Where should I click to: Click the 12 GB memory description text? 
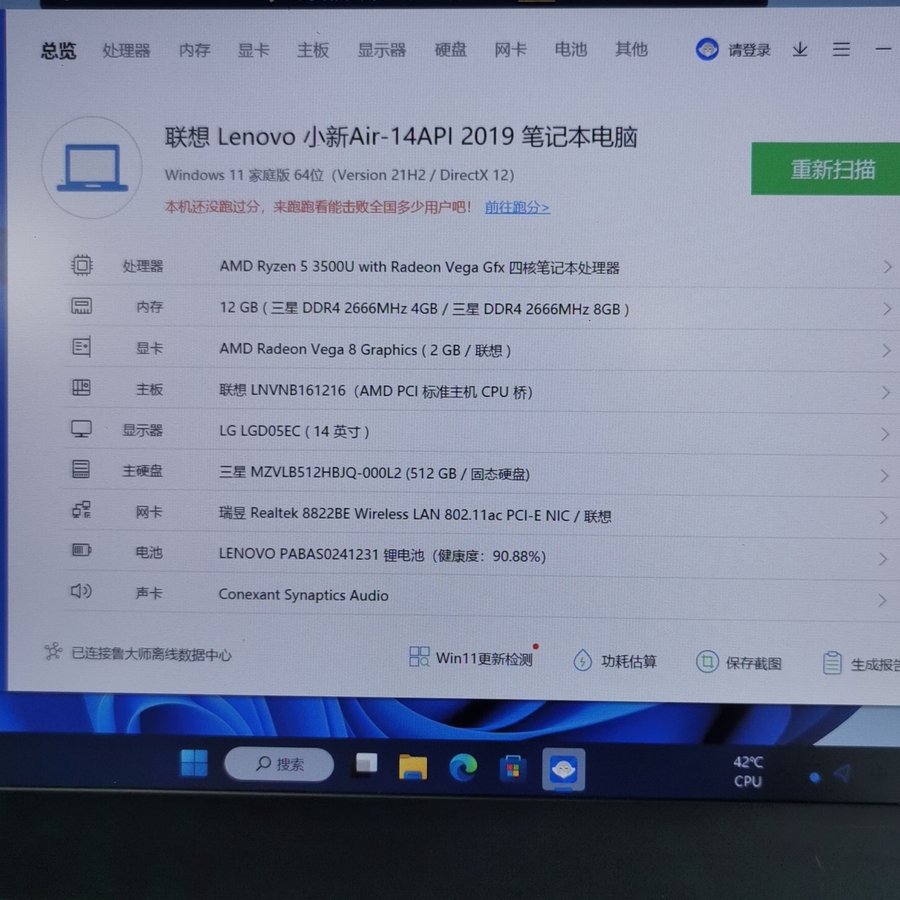(x=424, y=308)
